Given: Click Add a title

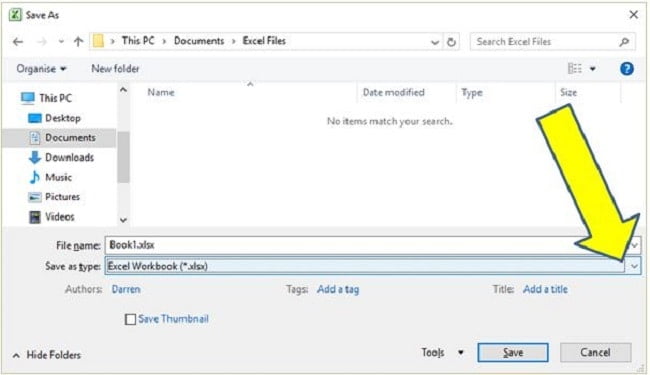Looking at the screenshot, I should coord(545,289).
